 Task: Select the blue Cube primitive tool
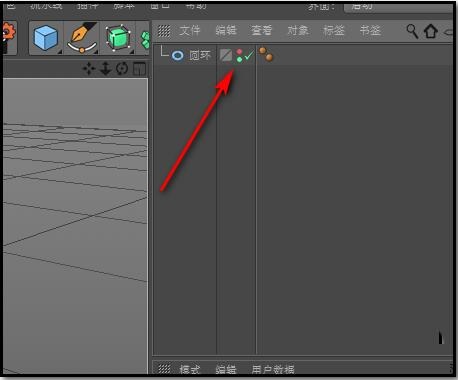[x=46, y=38]
